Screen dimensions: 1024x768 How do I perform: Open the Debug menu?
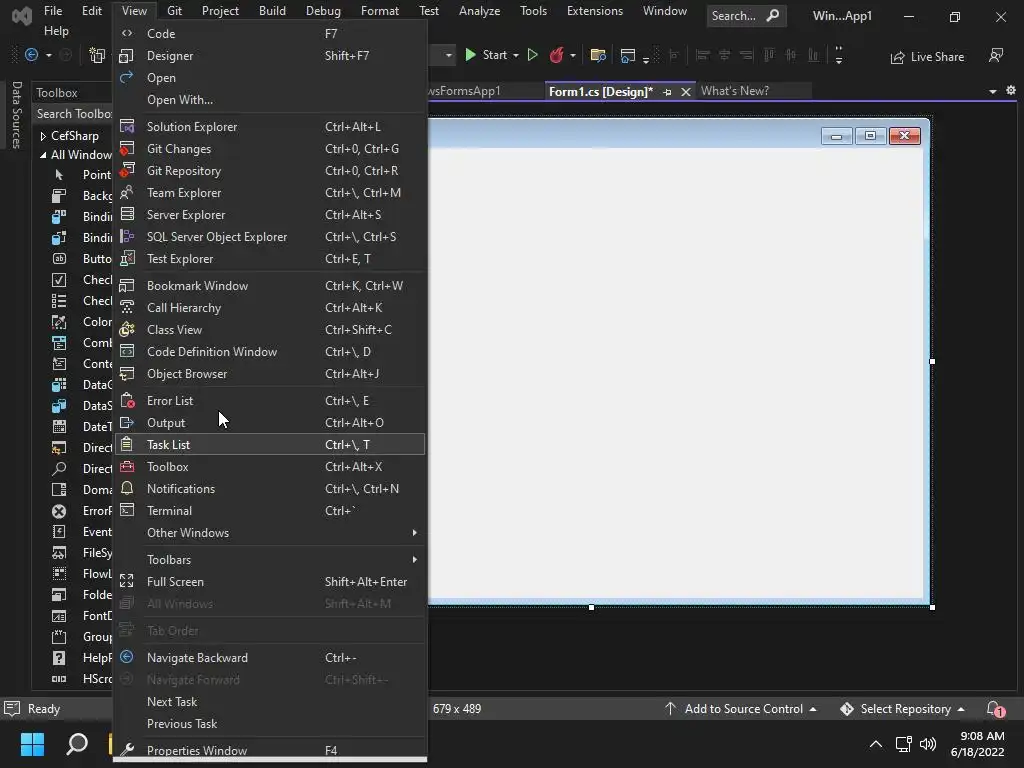point(323,11)
